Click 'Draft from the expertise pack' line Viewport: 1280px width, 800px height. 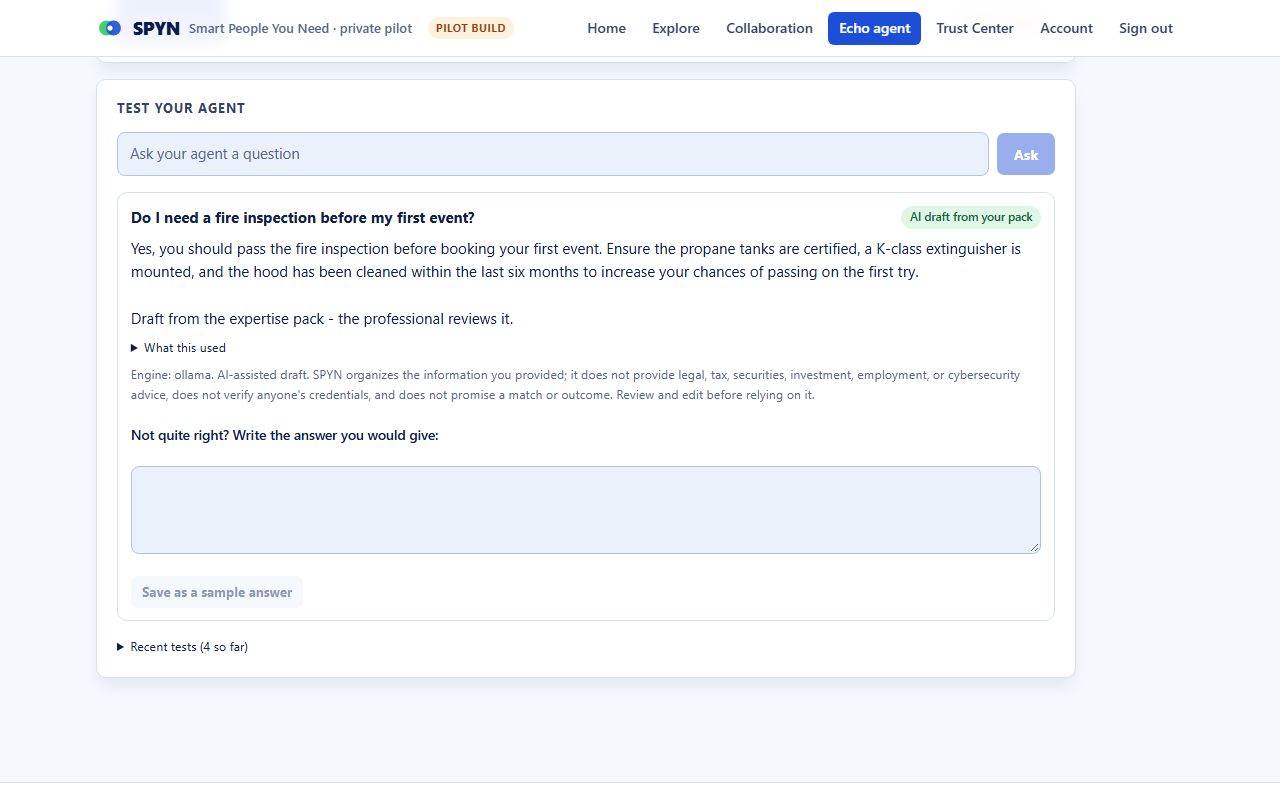pyautogui.click(x=322, y=319)
